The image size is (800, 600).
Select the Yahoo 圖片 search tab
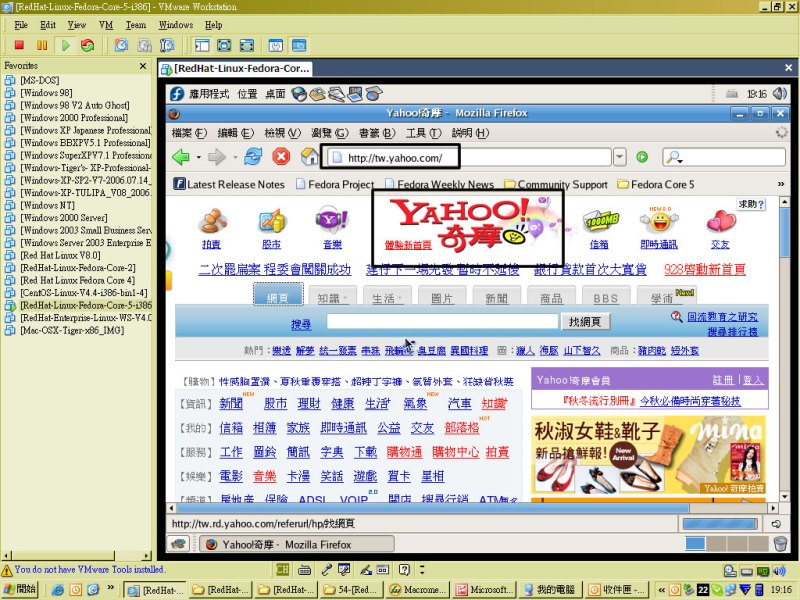click(x=442, y=297)
